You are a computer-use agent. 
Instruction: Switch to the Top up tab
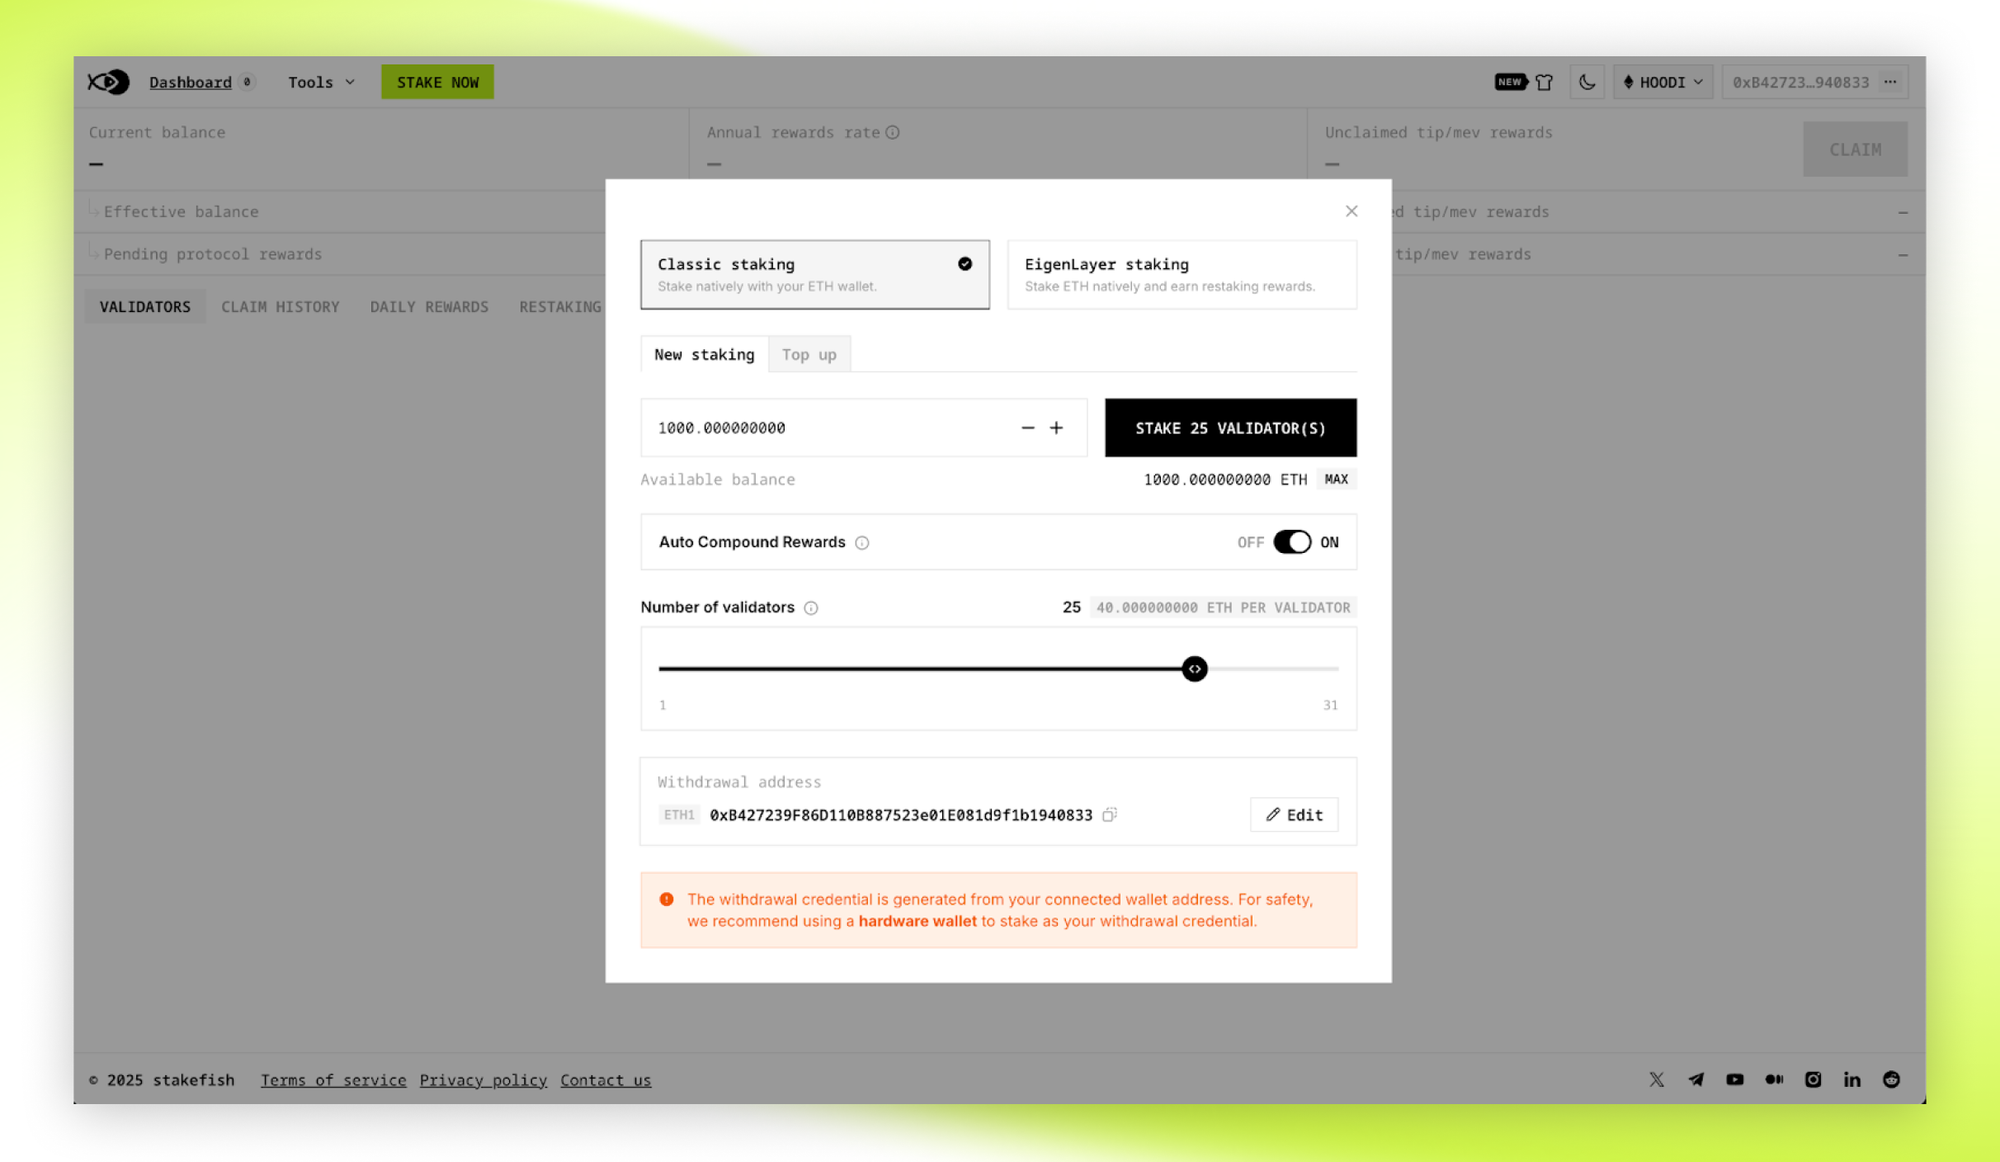809,354
